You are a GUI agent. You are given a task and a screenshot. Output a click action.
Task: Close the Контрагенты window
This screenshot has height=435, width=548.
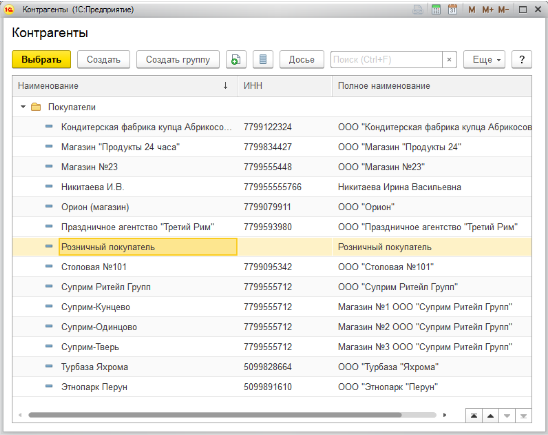point(538,9)
